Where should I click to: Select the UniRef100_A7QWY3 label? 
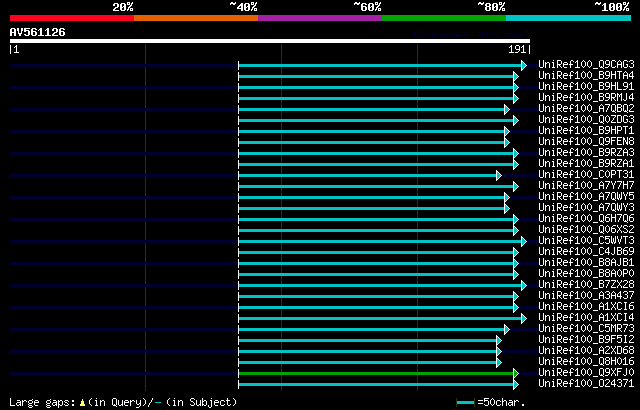coord(586,208)
